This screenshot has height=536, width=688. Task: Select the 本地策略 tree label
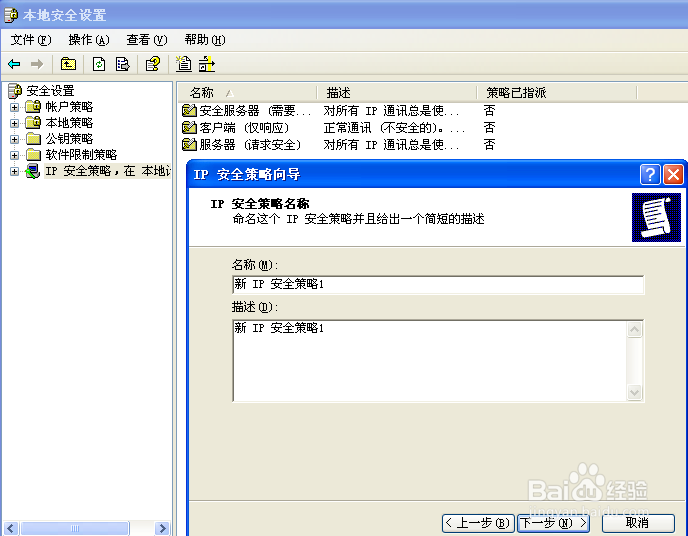click(x=69, y=122)
